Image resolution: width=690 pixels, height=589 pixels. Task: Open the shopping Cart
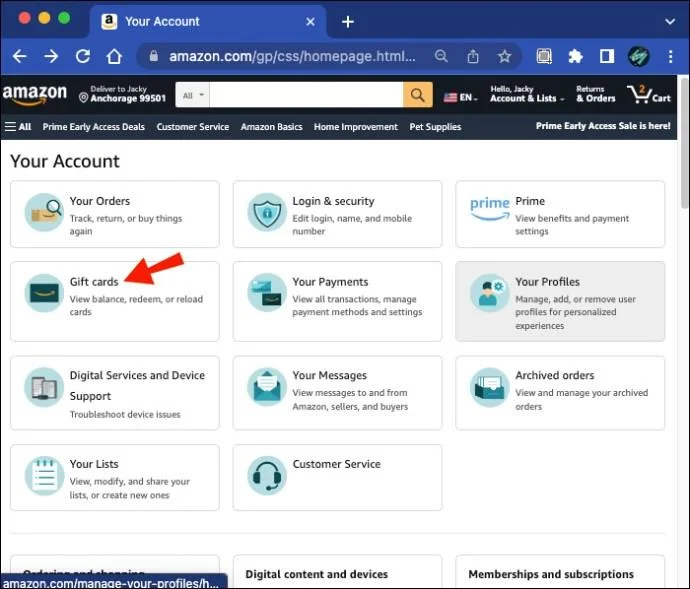pos(649,94)
